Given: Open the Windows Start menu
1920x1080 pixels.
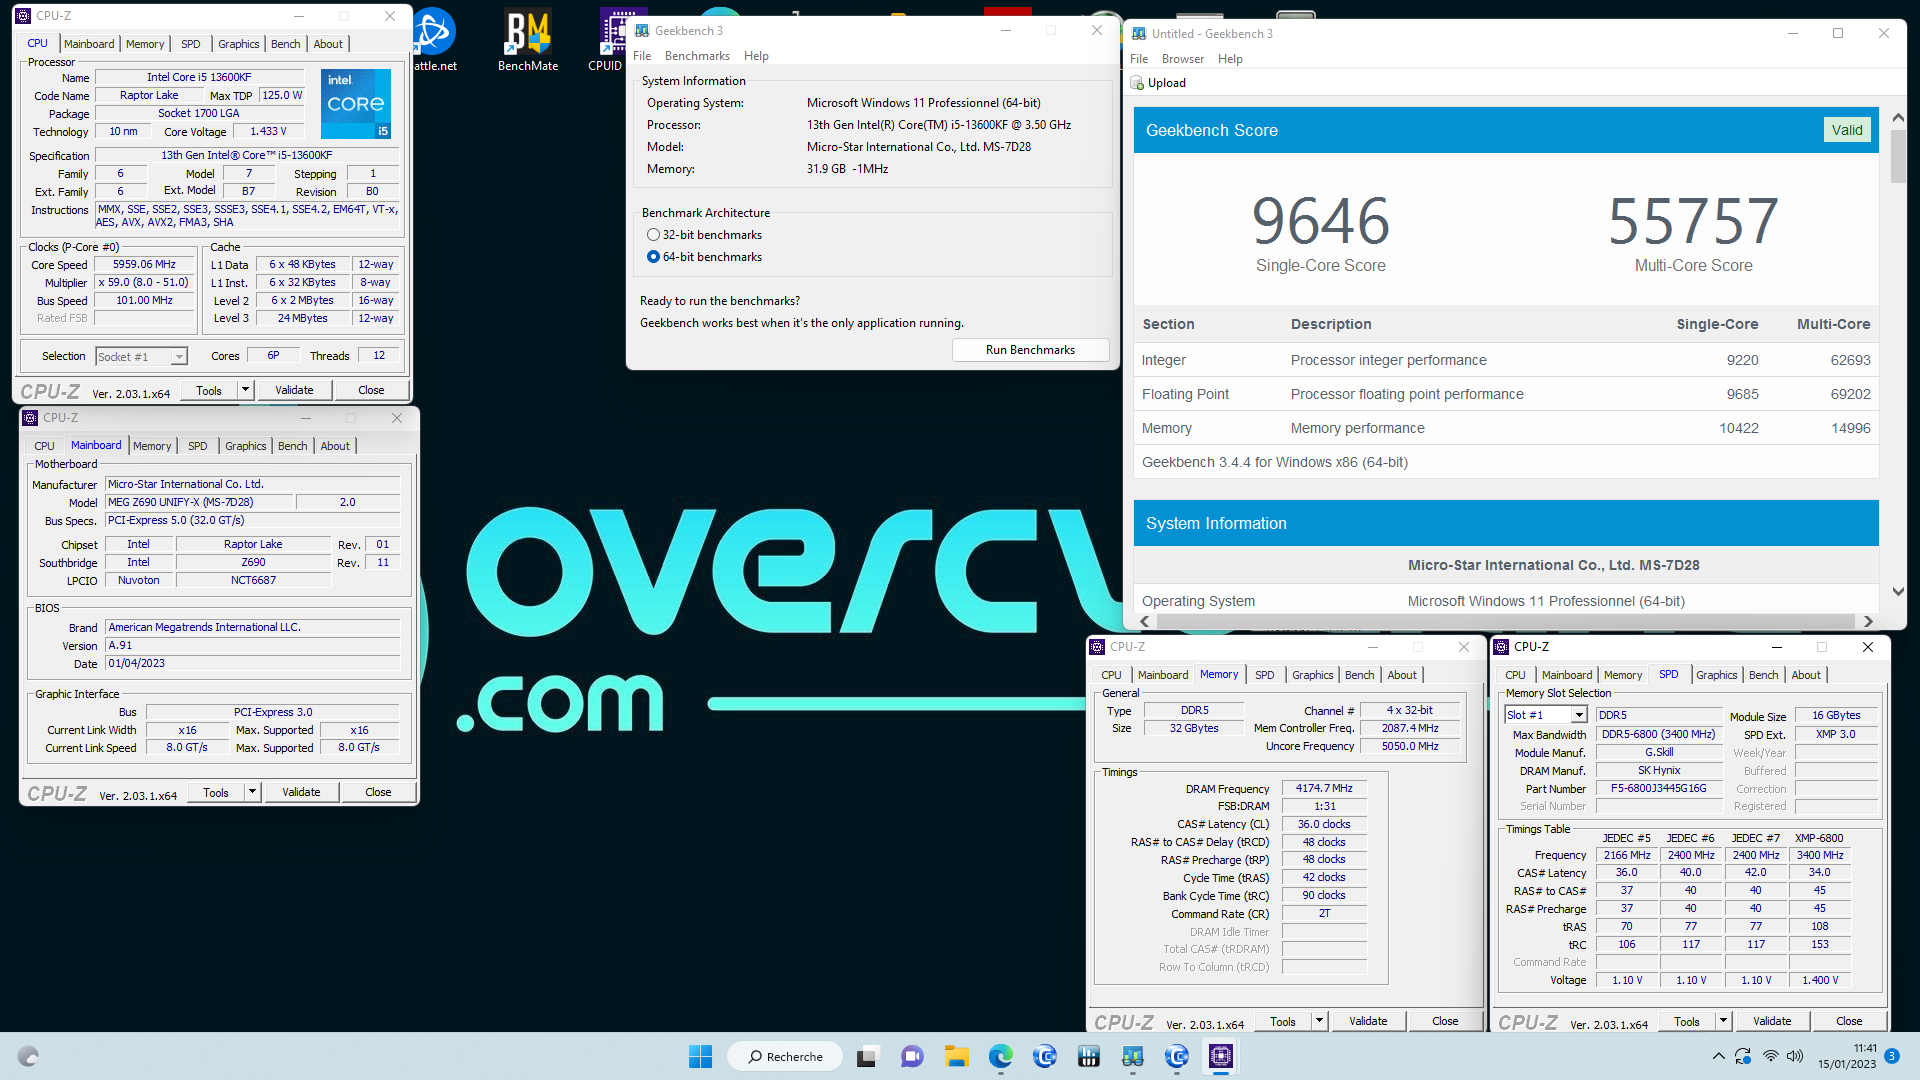Looking at the screenshot, I should (x=700, y=1056).
